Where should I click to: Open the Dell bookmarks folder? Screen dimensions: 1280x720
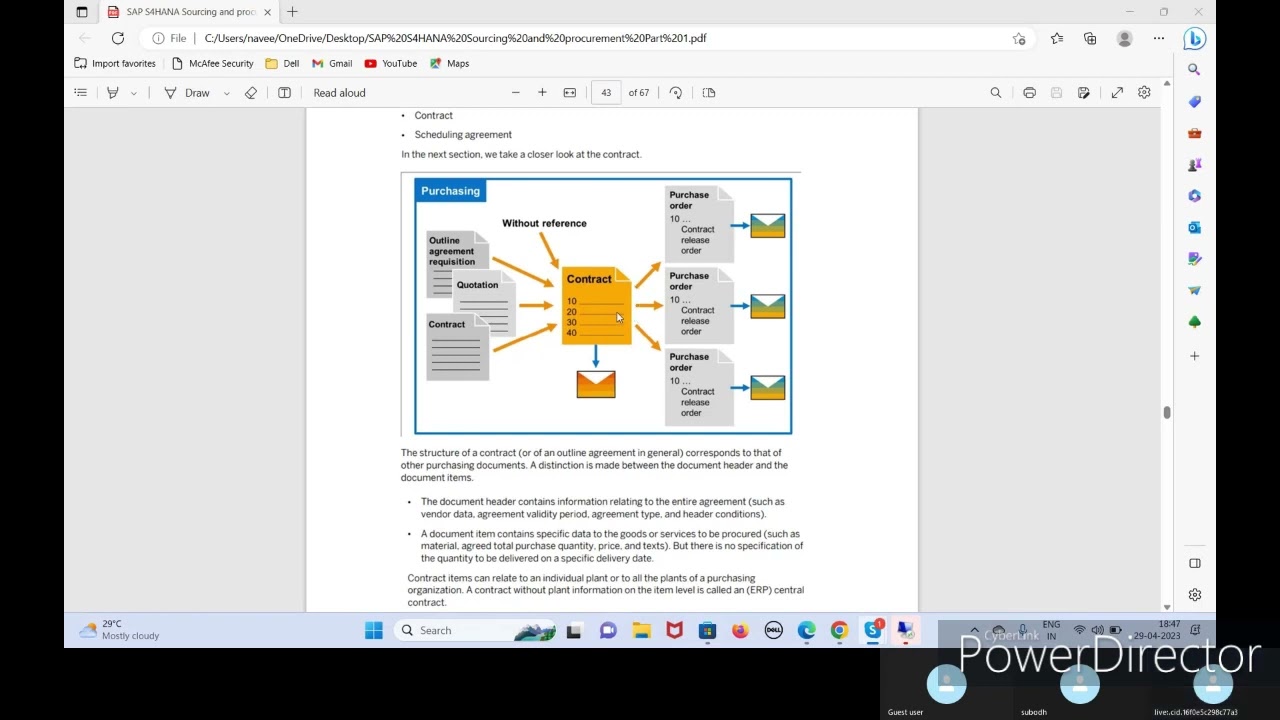coord(282,63)
